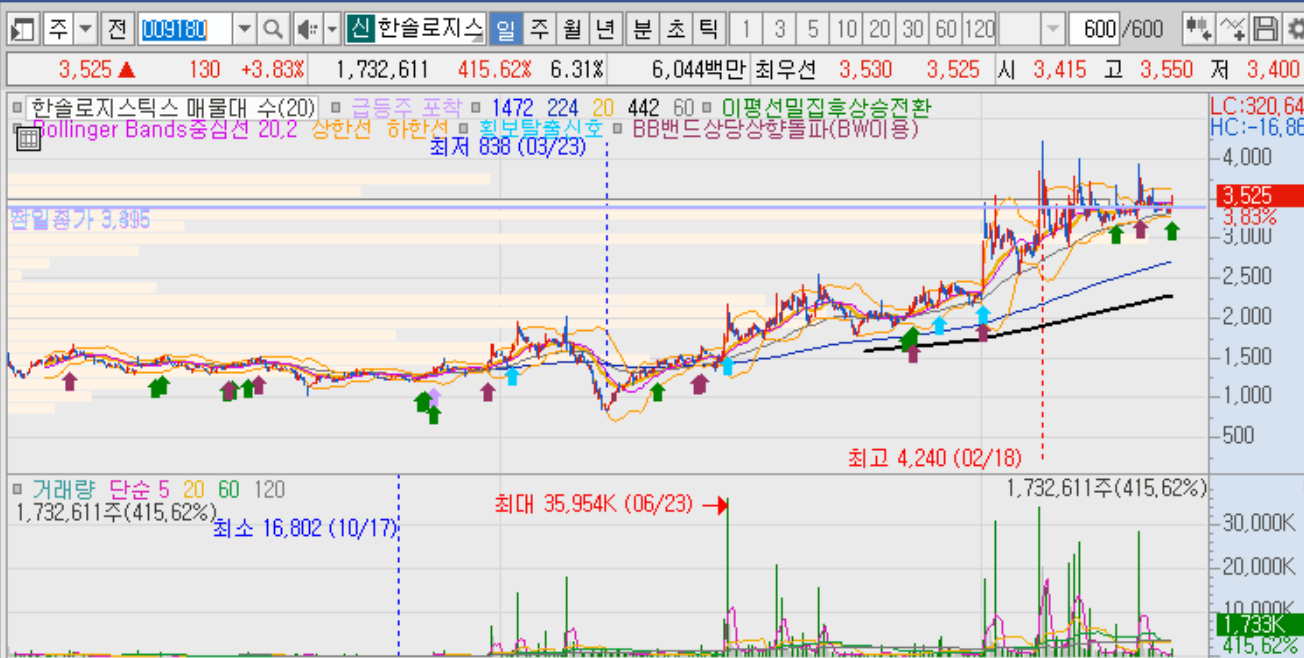Toggle the moving average 1472 indicator square
Screen dimensions: 1304x658
[477, 105]
